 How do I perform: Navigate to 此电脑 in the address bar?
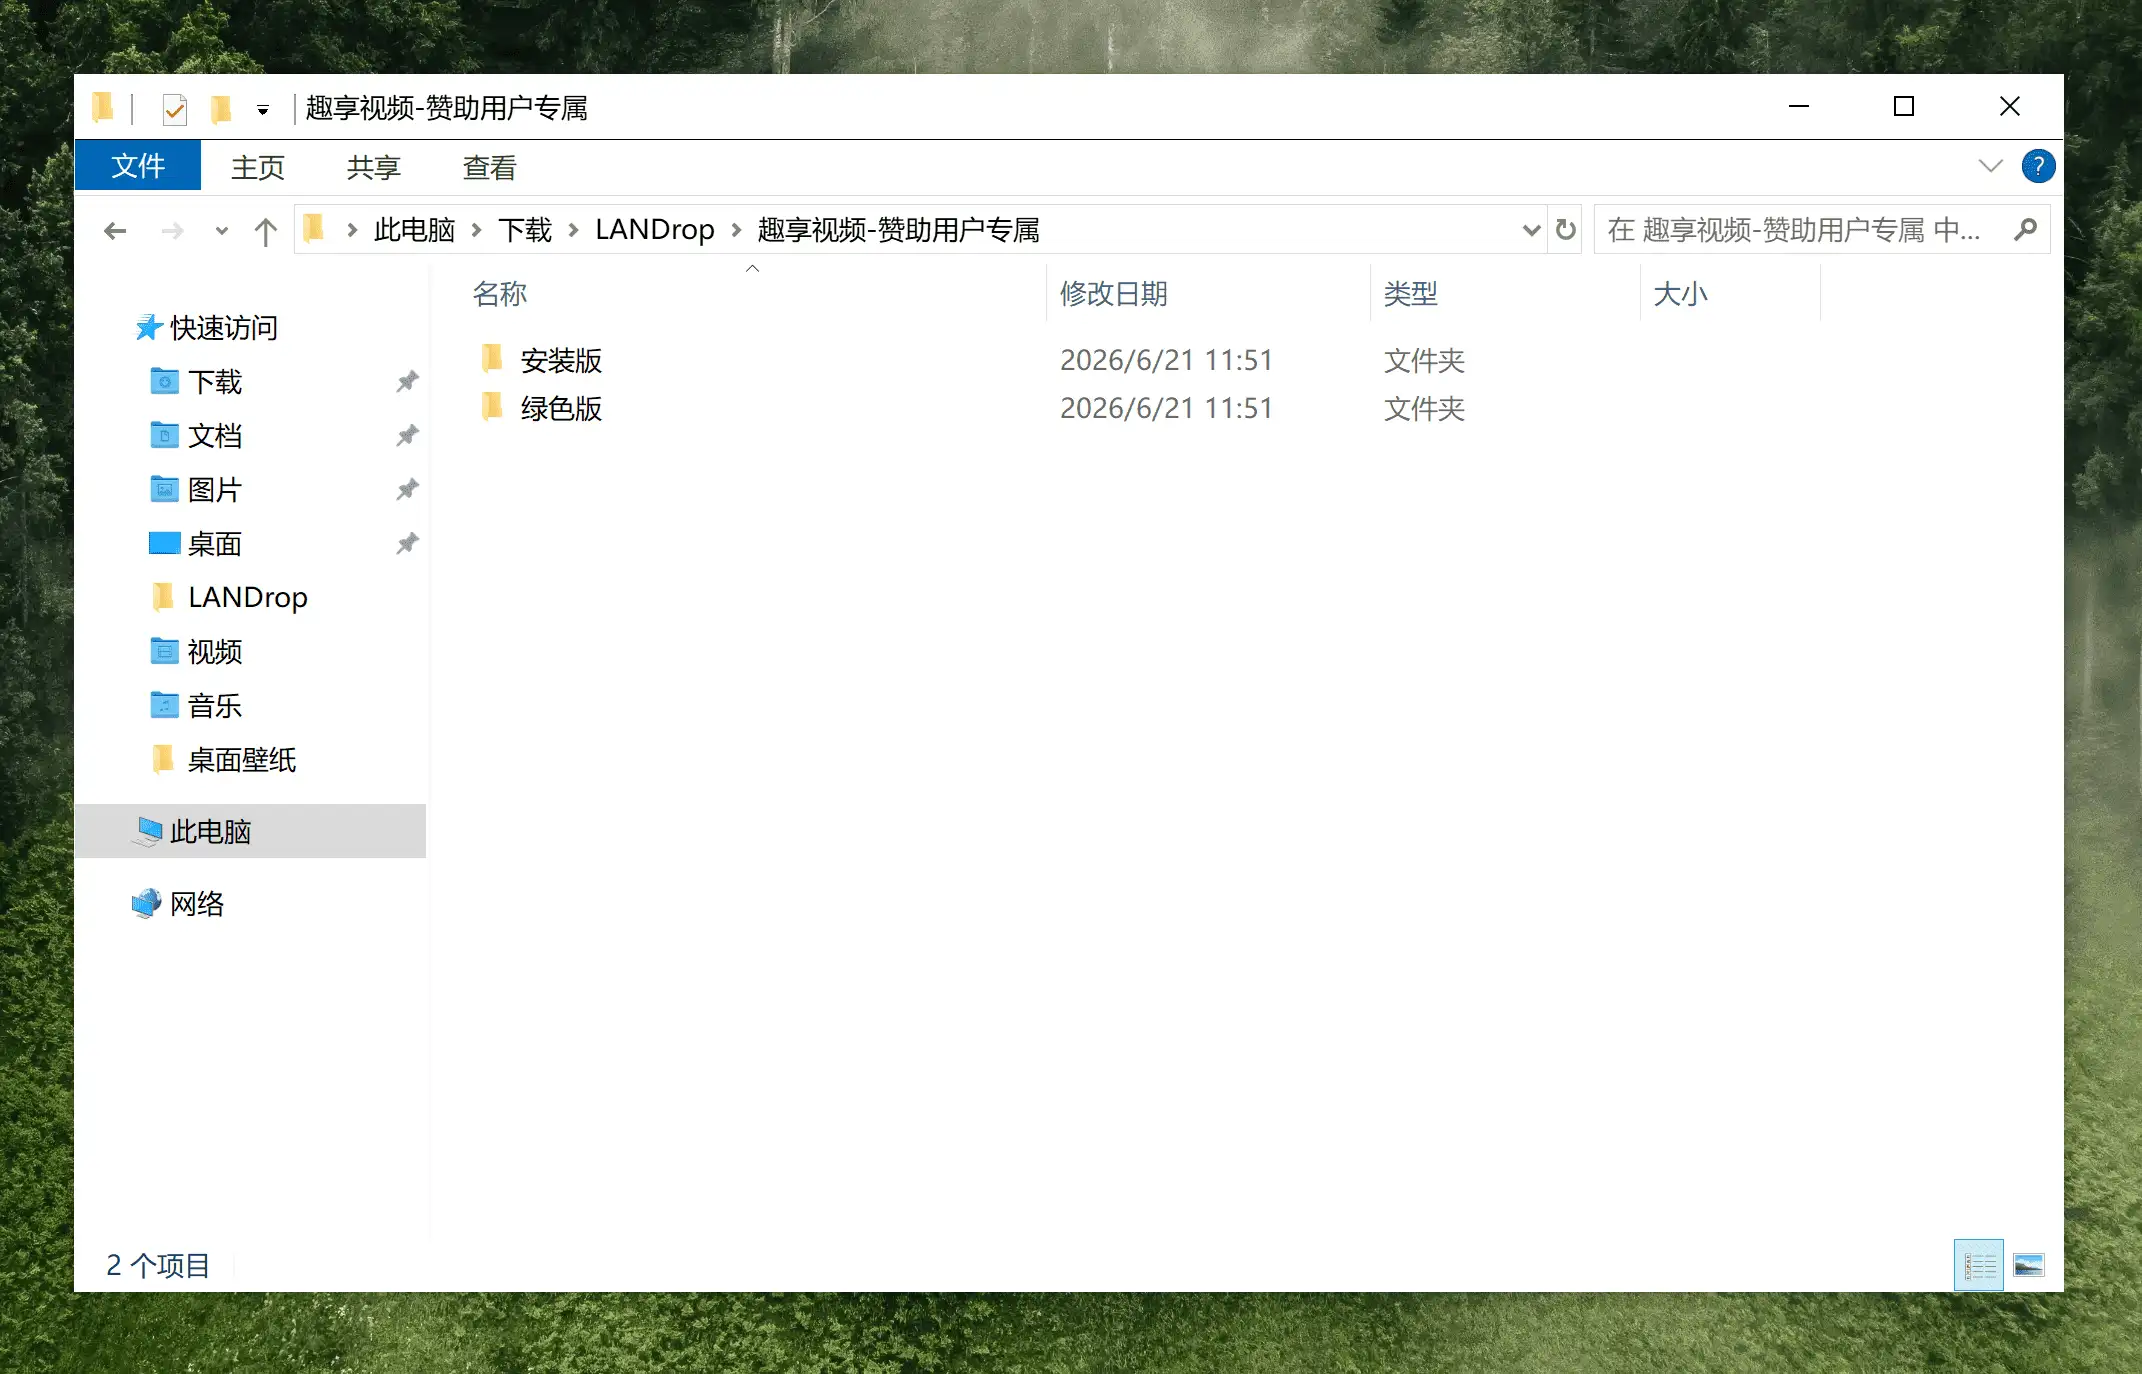pos(414,230)
